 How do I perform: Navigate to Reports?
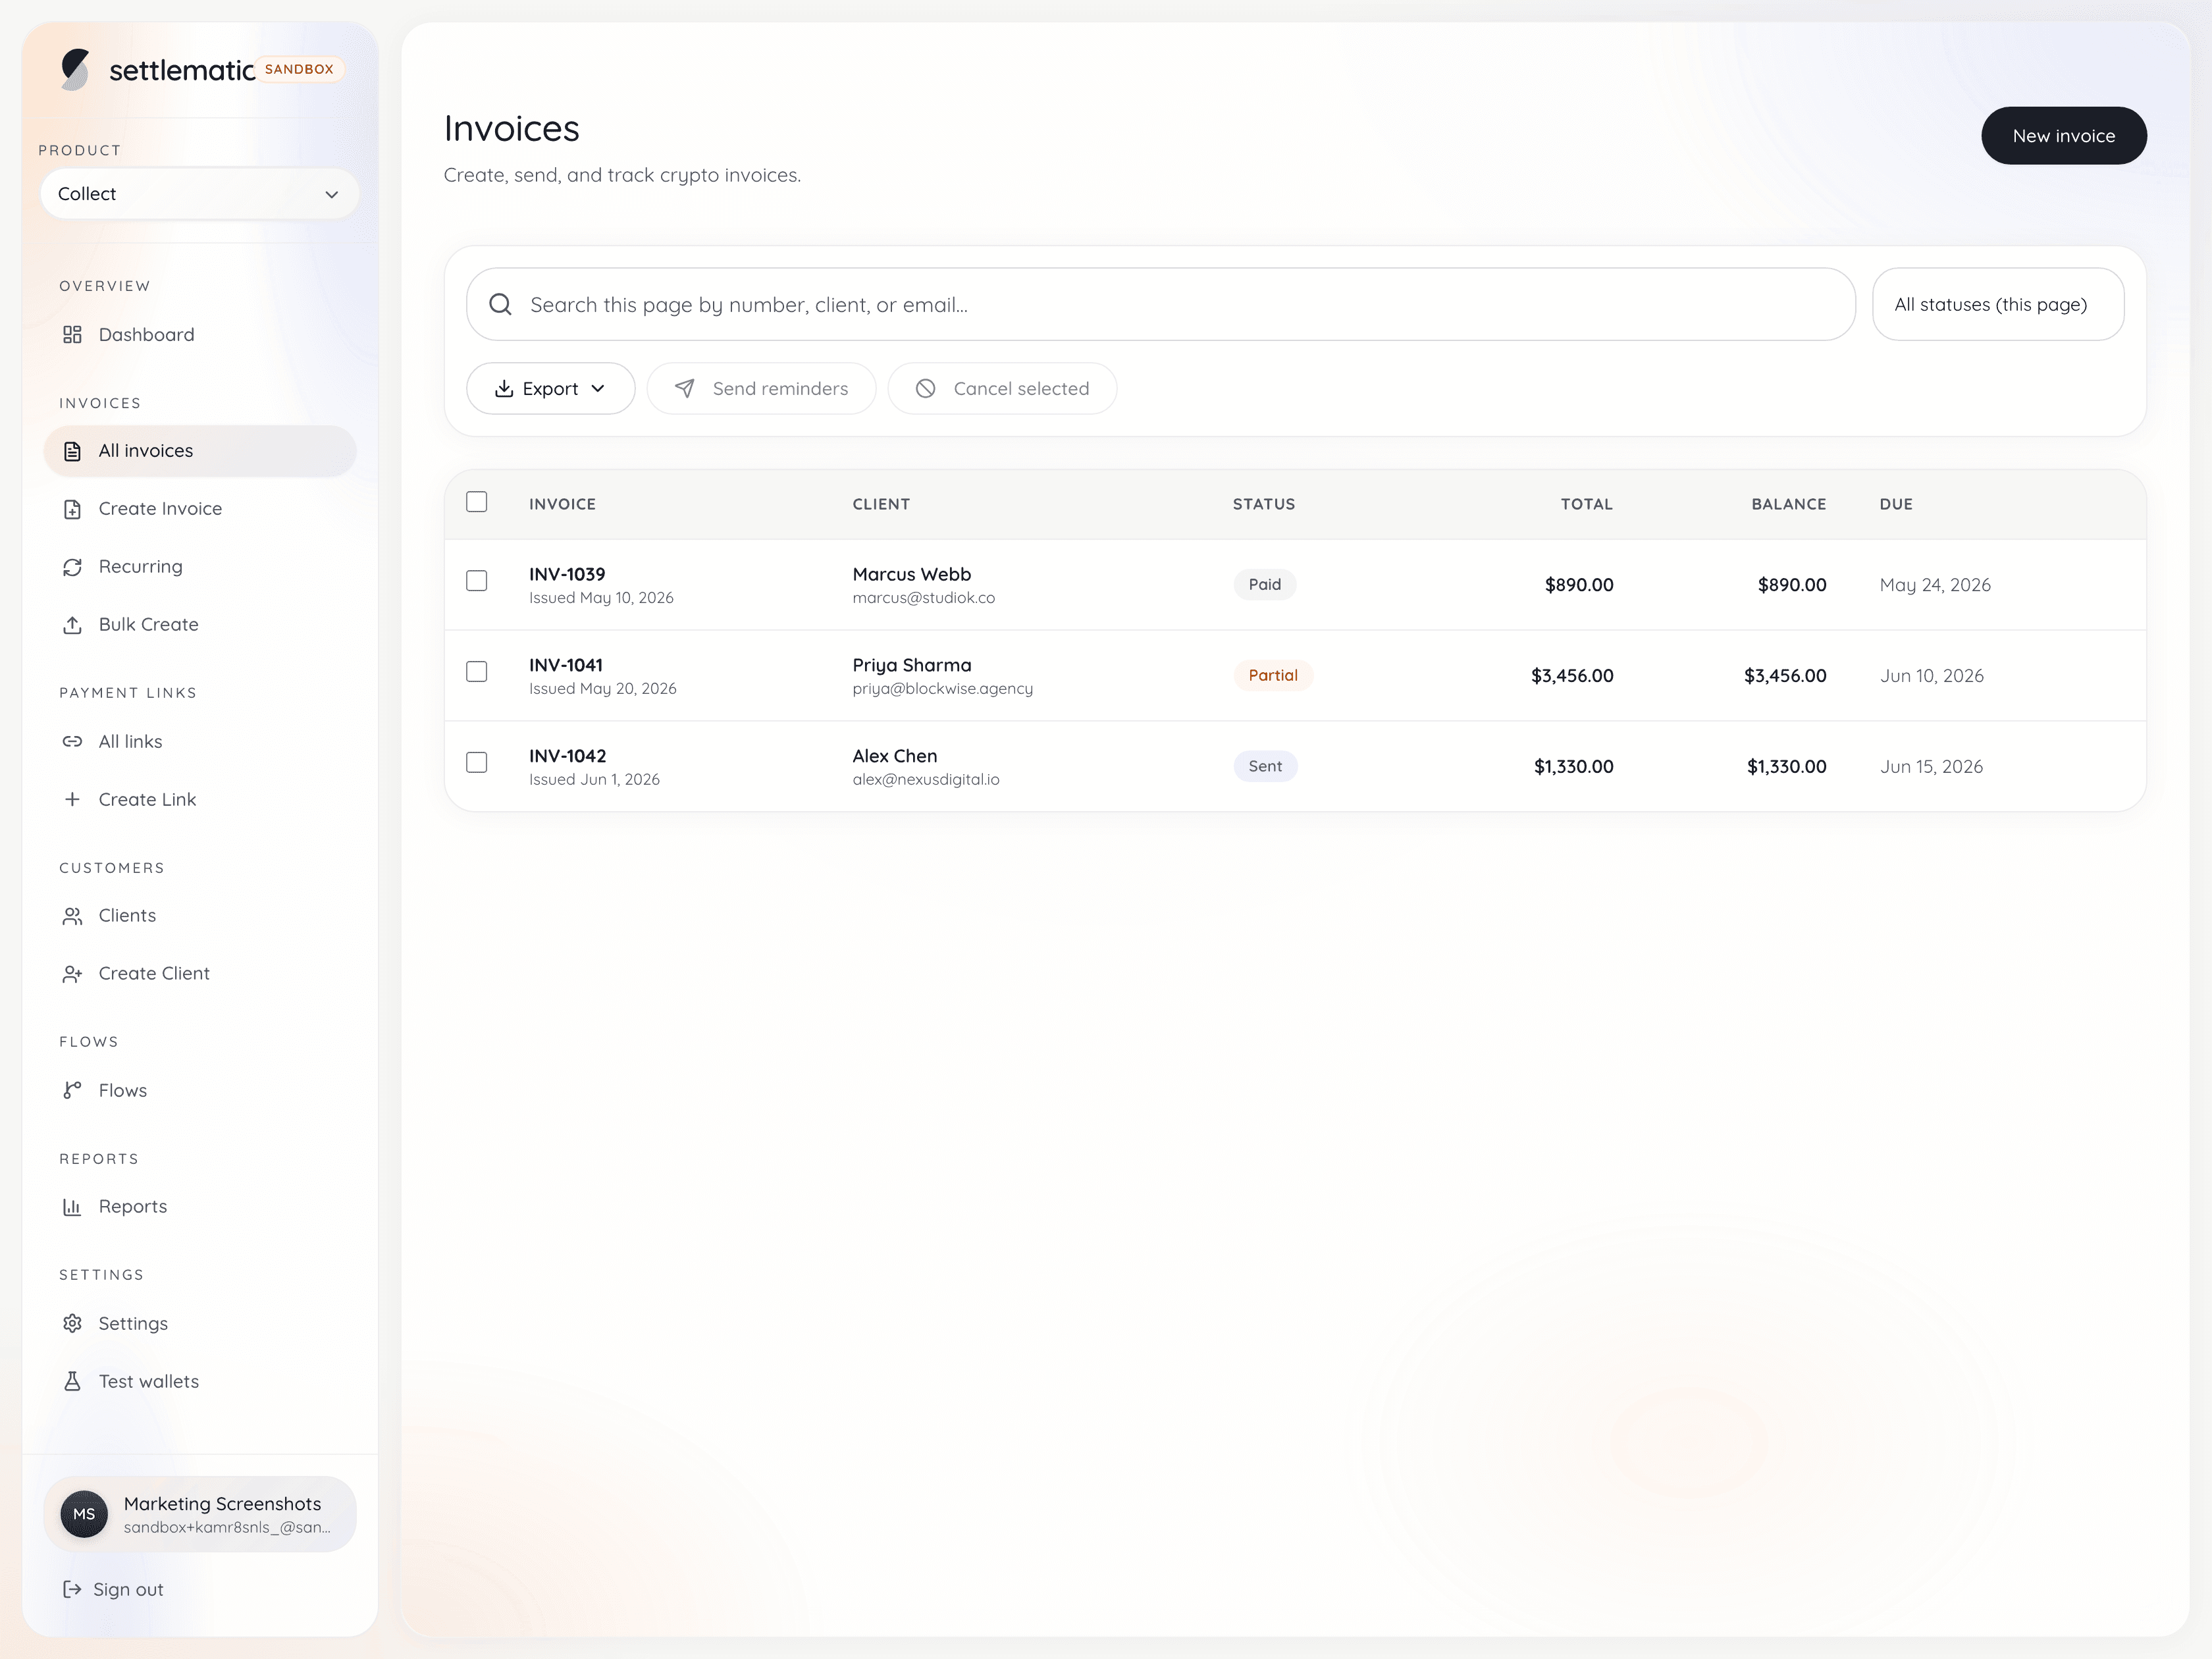click(x=199, y=1207)
